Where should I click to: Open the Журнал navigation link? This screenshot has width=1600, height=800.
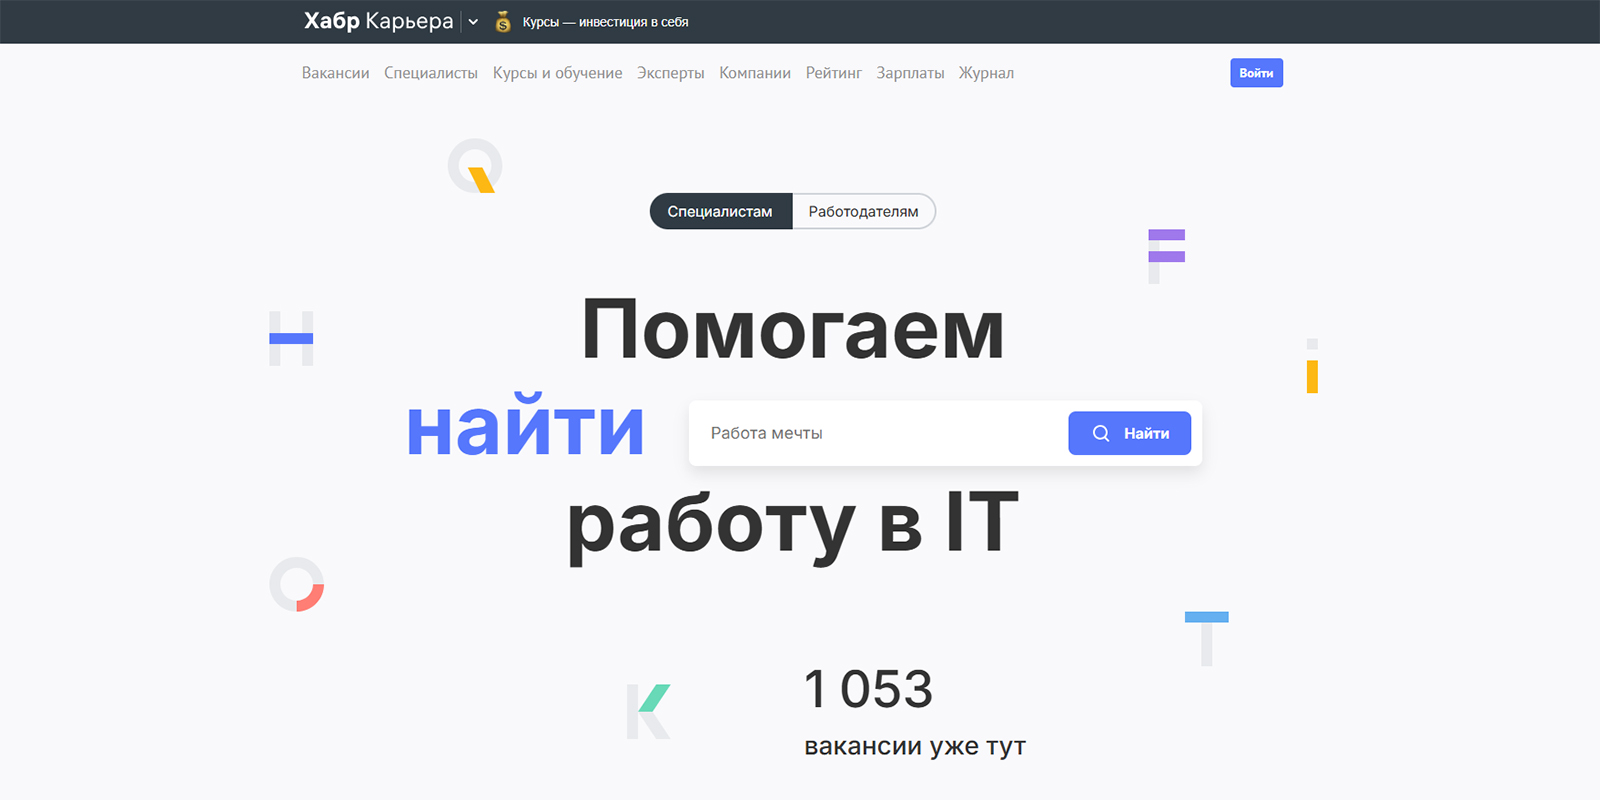coord(986,73)
